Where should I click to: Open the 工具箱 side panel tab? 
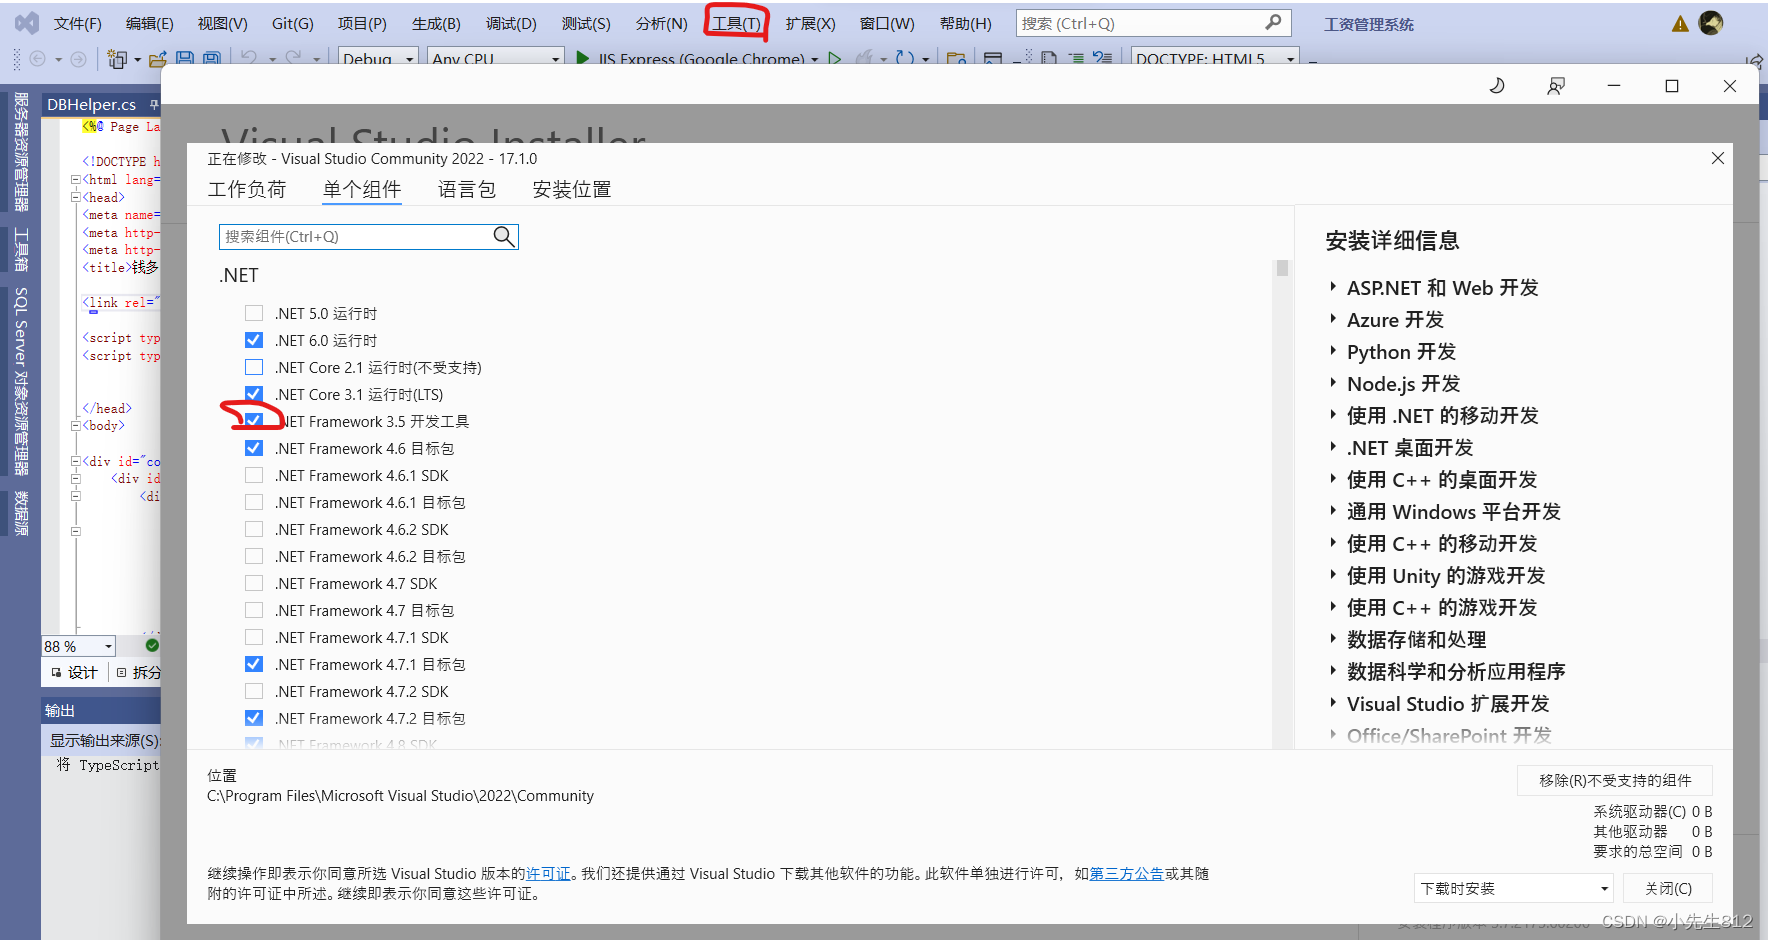point(20,250)
